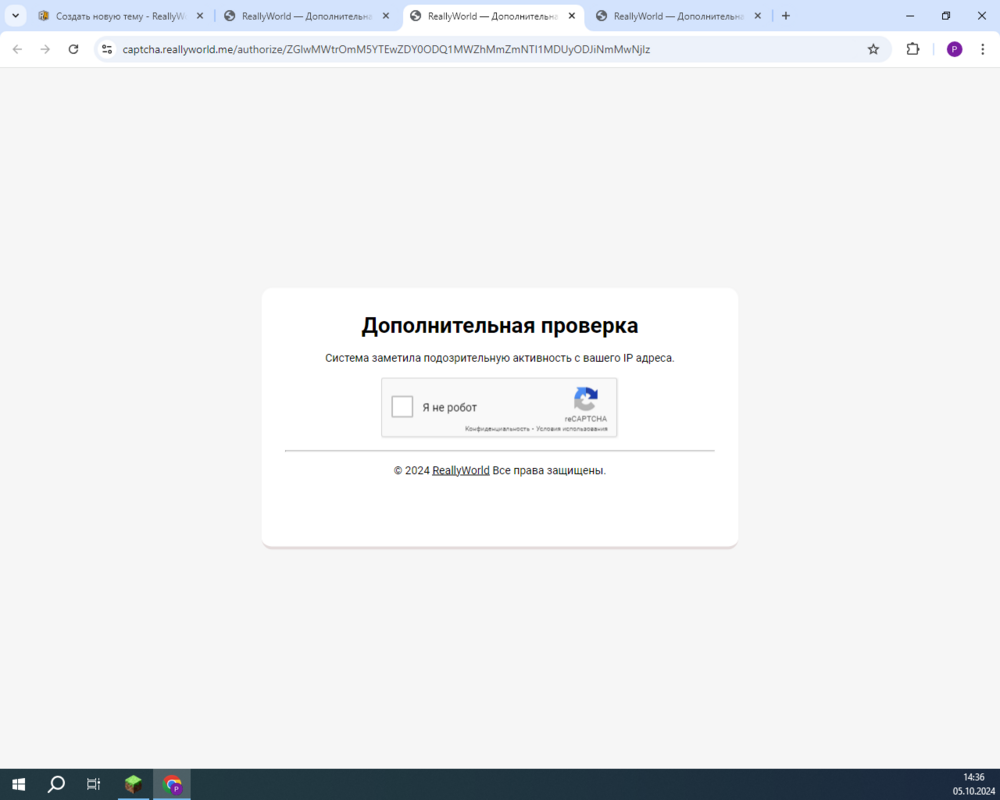
Task: Open a new browser tab
Action: pos(786,16)
